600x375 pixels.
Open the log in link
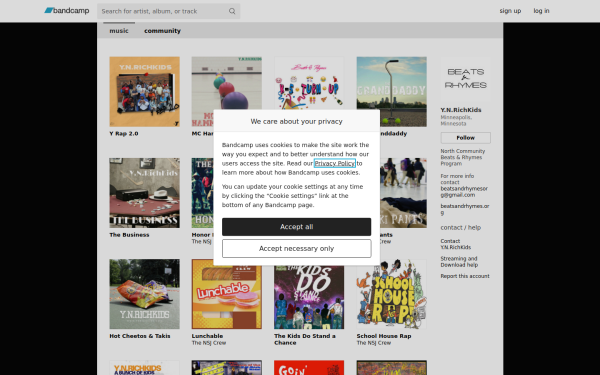point(541,11)
